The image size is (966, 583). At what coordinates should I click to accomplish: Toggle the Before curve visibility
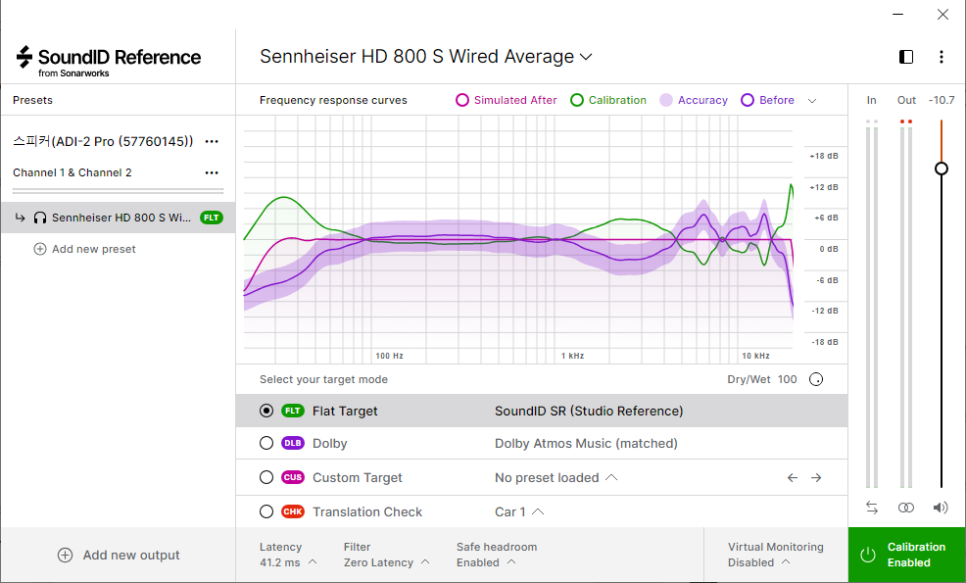tap(768, 100)
